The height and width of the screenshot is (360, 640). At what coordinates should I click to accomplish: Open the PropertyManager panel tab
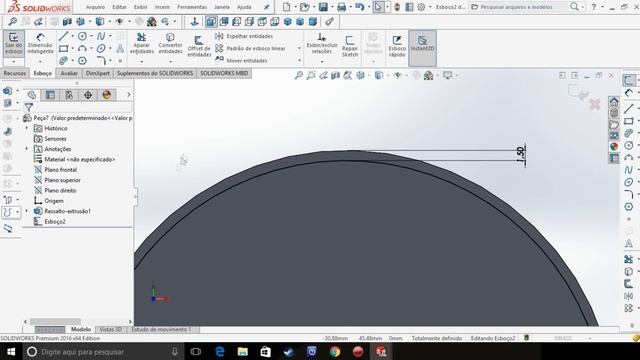(x=50, y=95)
